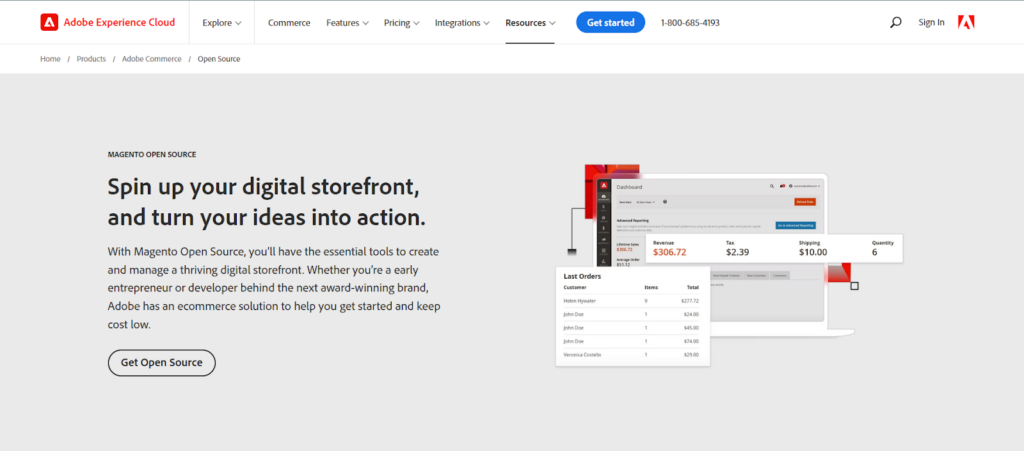Click the Quantity 6 value
This screenshot has width=1024, height=451.
coord(874,252)
